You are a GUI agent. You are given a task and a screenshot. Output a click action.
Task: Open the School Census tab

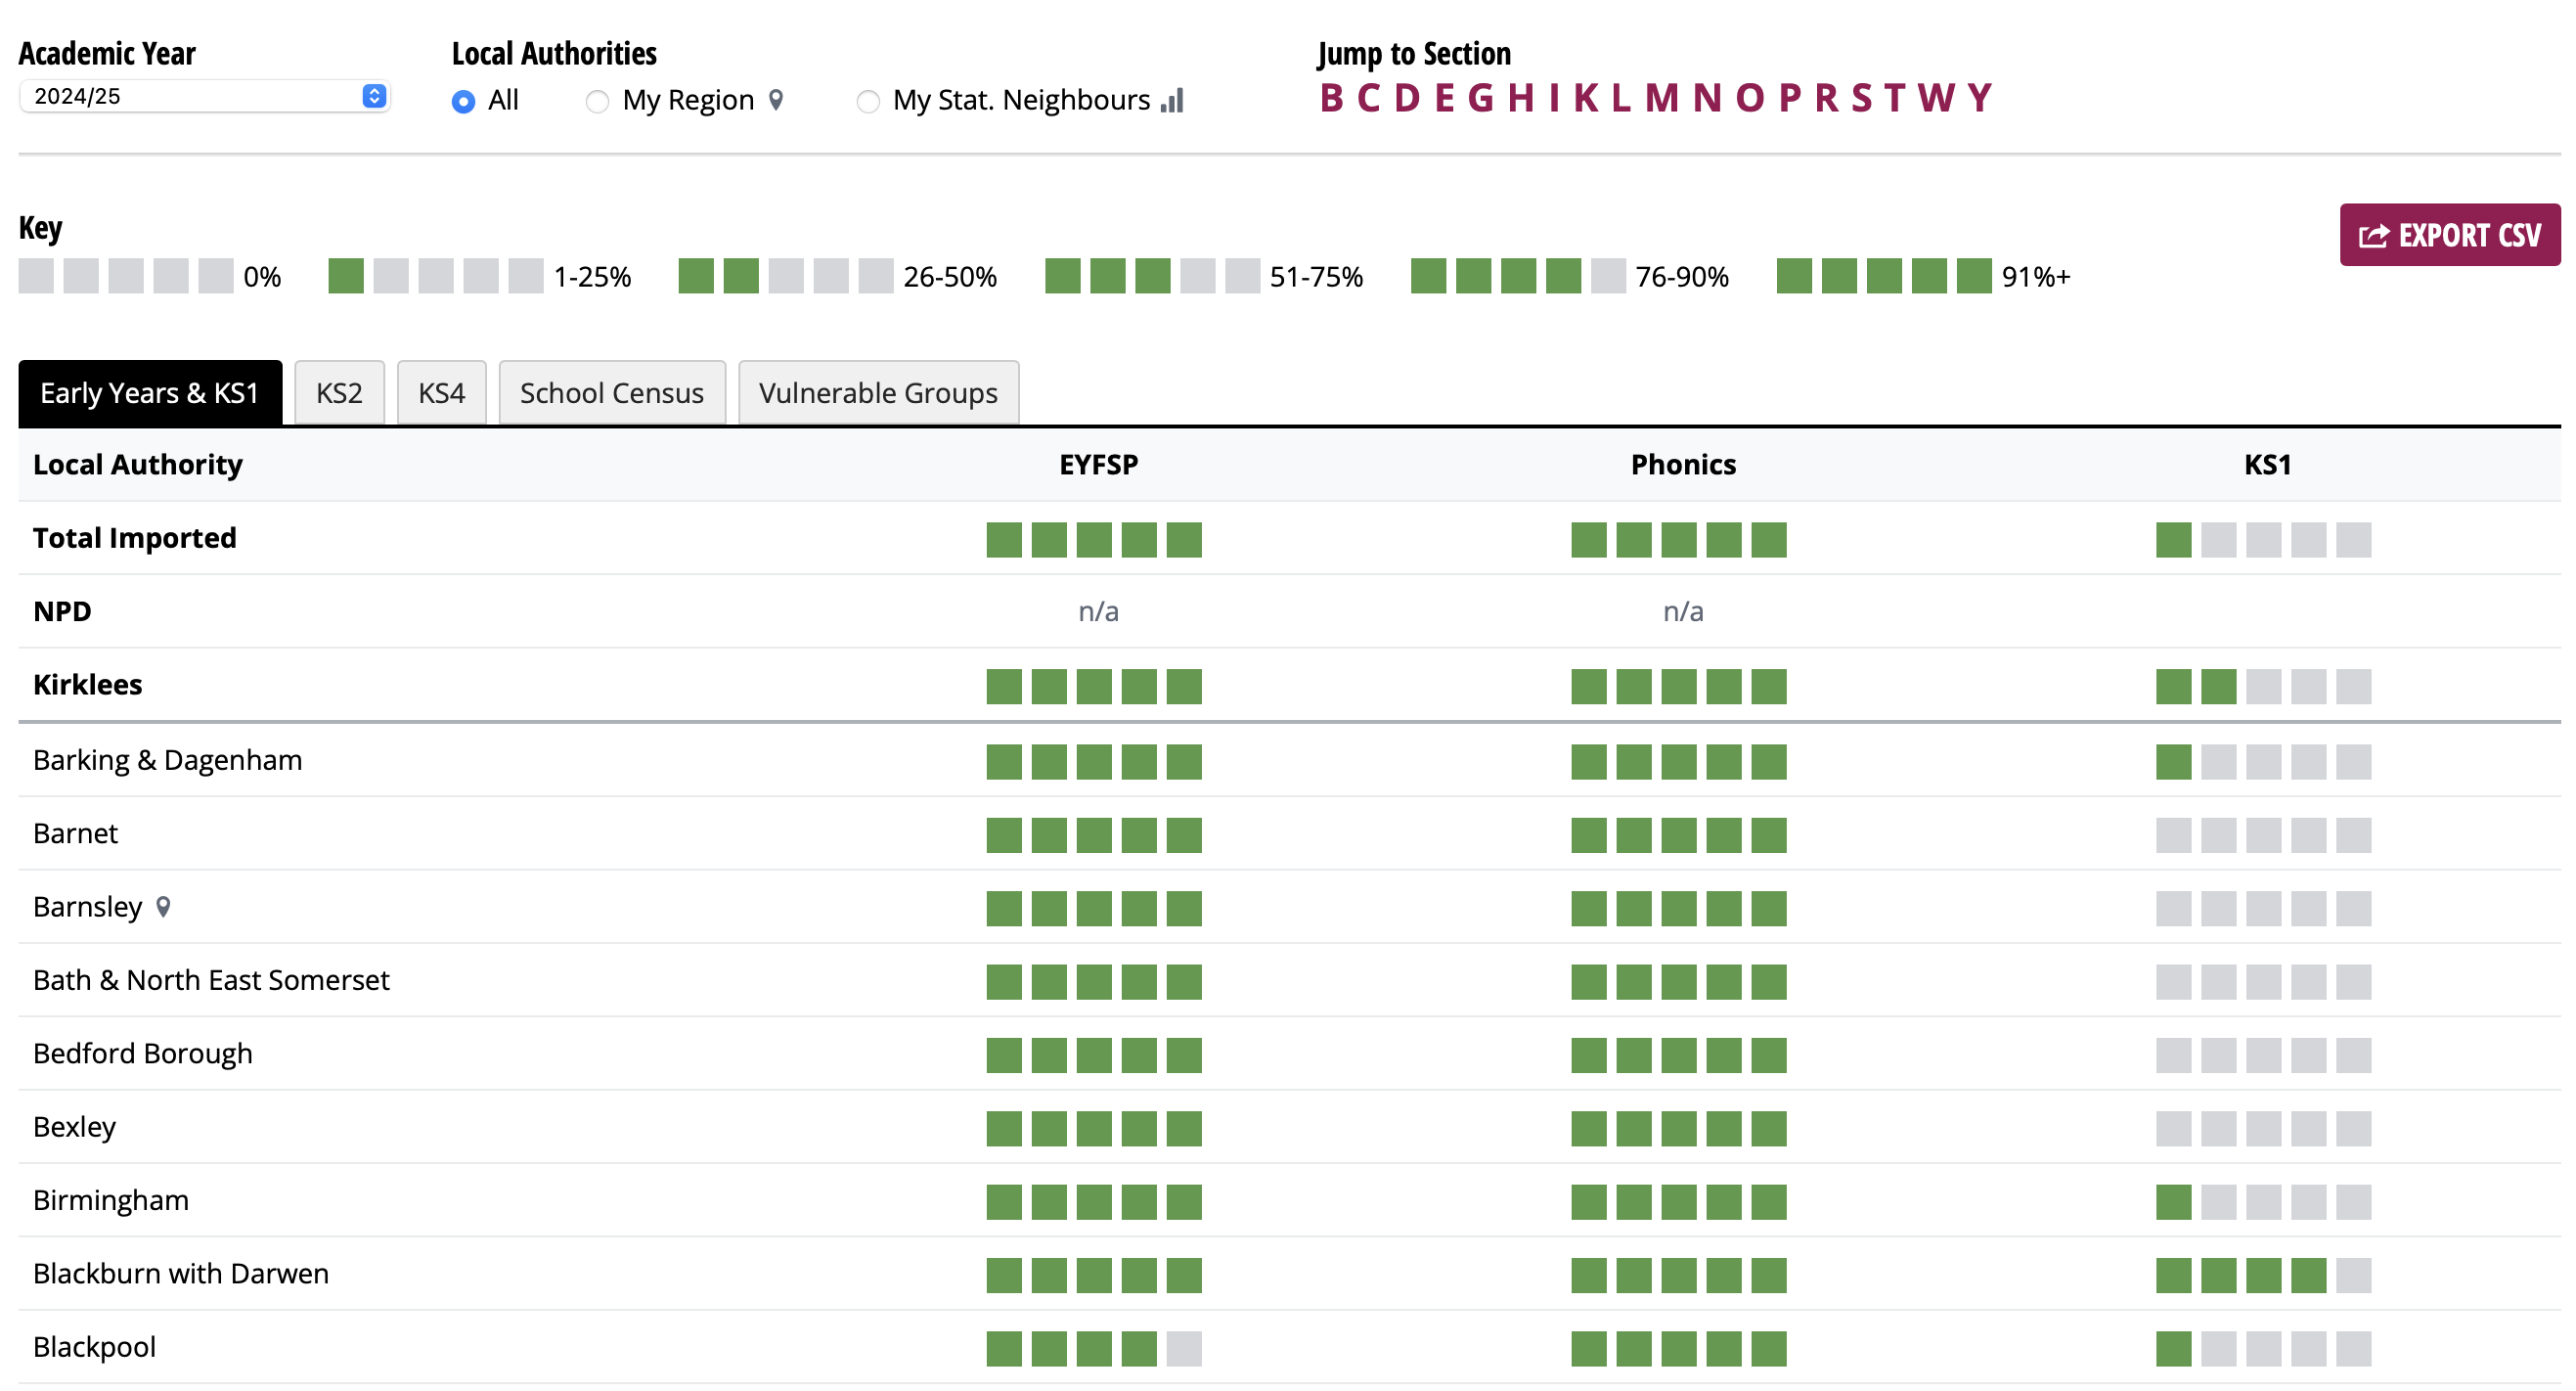click(x=612, y=393)
